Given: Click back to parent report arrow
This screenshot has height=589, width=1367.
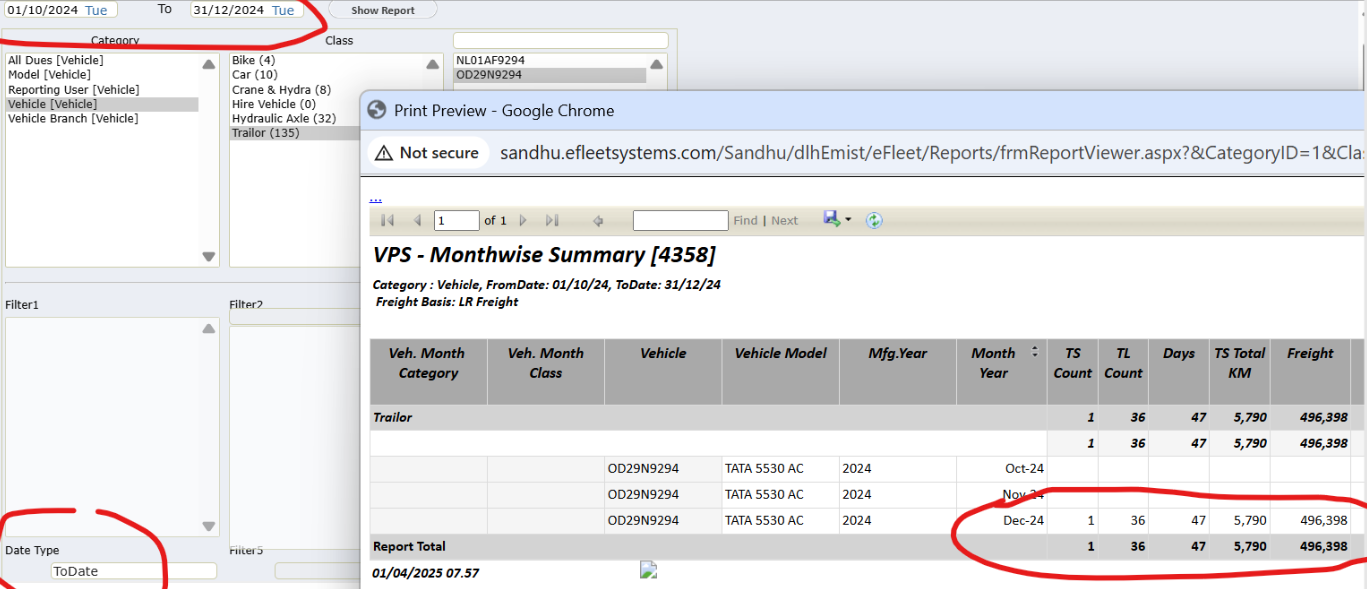Looking at the screenshot, I should coord(598,221).
